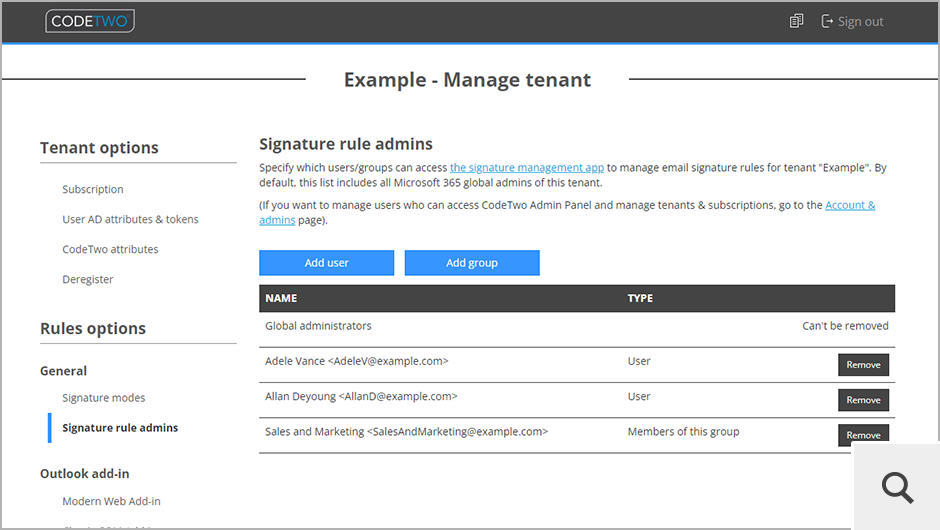The width and height of the screenshot is (940, 530).
Task: Click the Add group button
Action: [472, 263]
